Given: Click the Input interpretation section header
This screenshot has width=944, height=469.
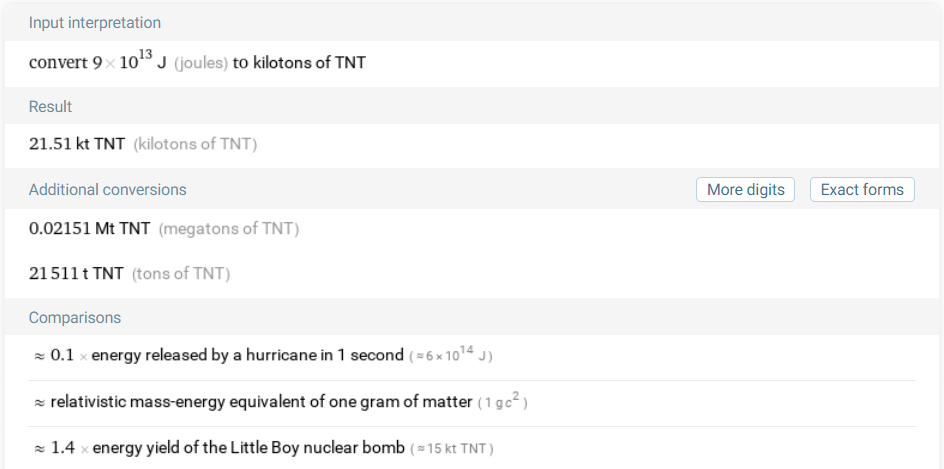Looking at the screenshot, I should tap(95, 23).
